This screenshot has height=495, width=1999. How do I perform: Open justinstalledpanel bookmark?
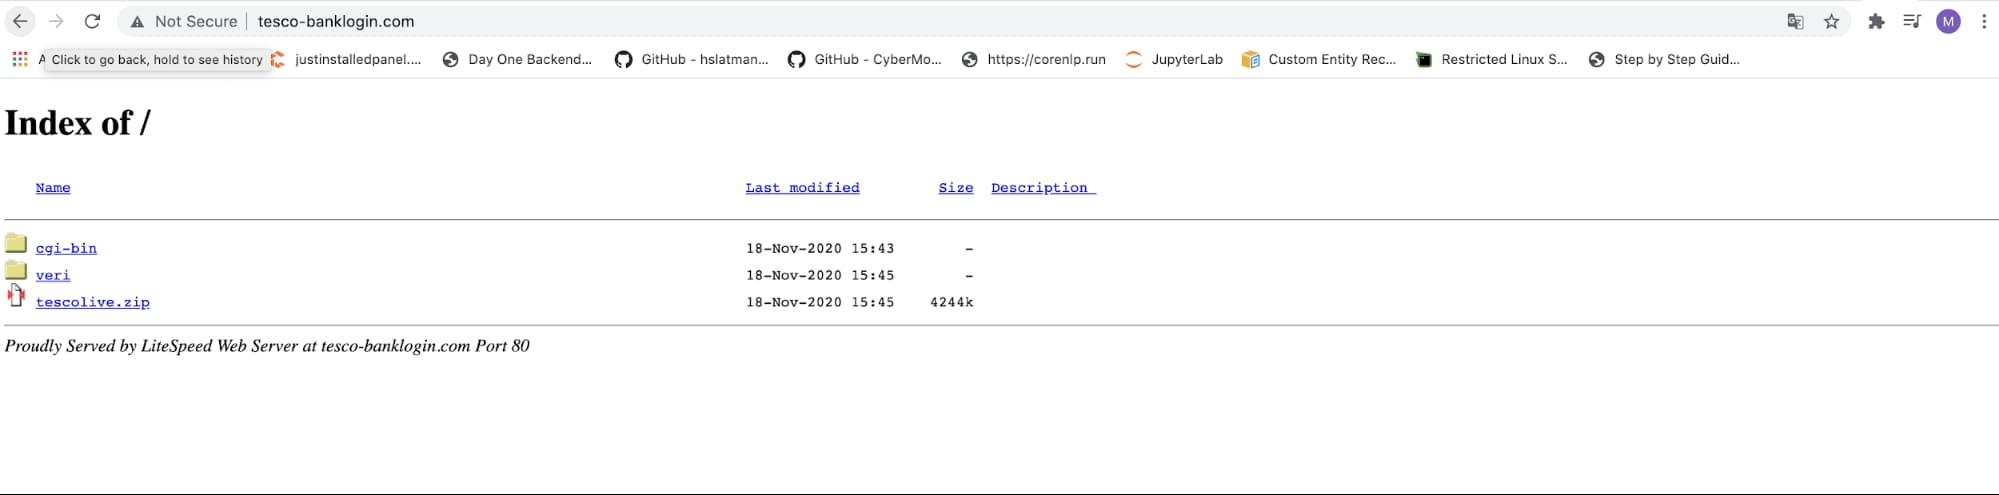click(x=346, y=59)
